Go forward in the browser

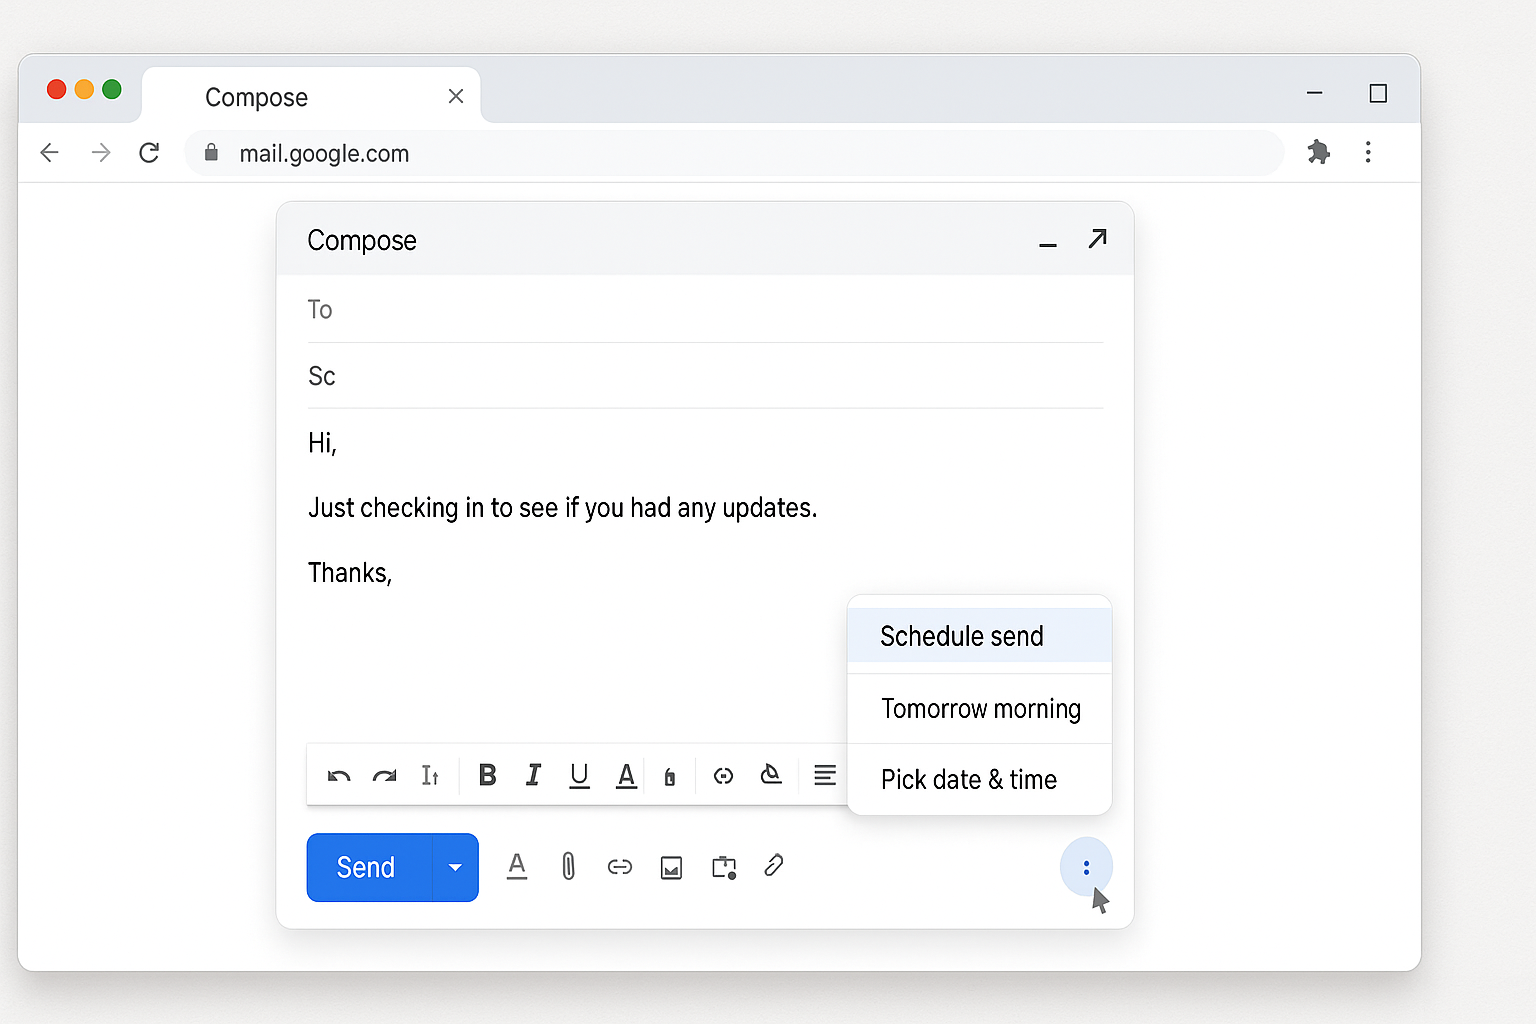click(100, 153)
